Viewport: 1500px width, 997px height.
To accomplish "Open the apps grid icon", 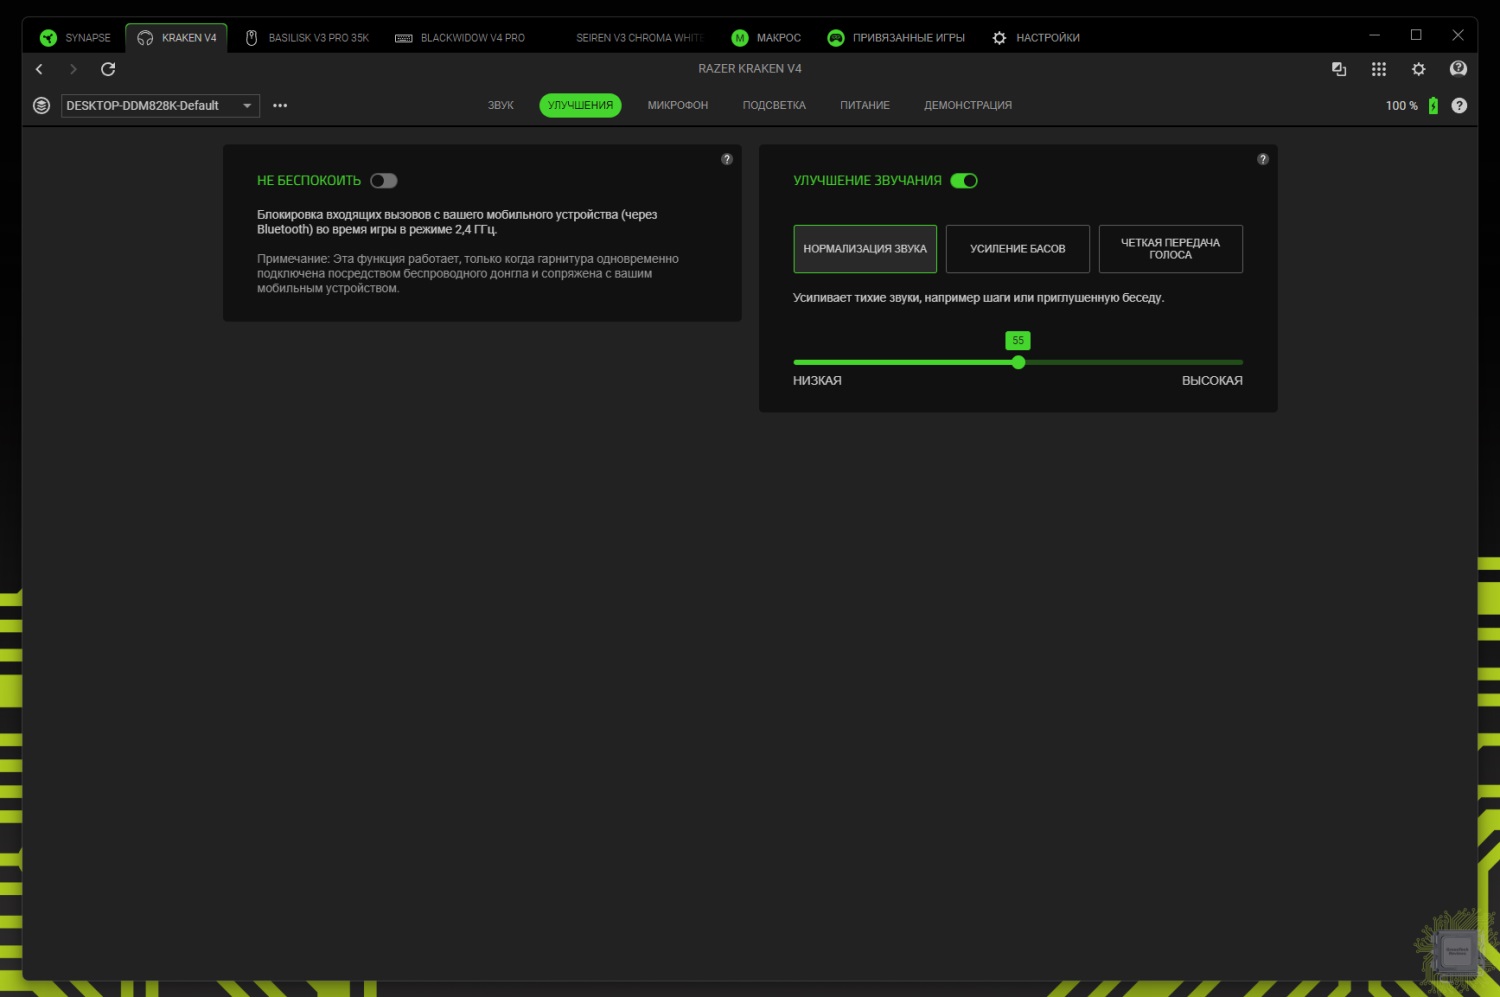I will point(1378,69).
